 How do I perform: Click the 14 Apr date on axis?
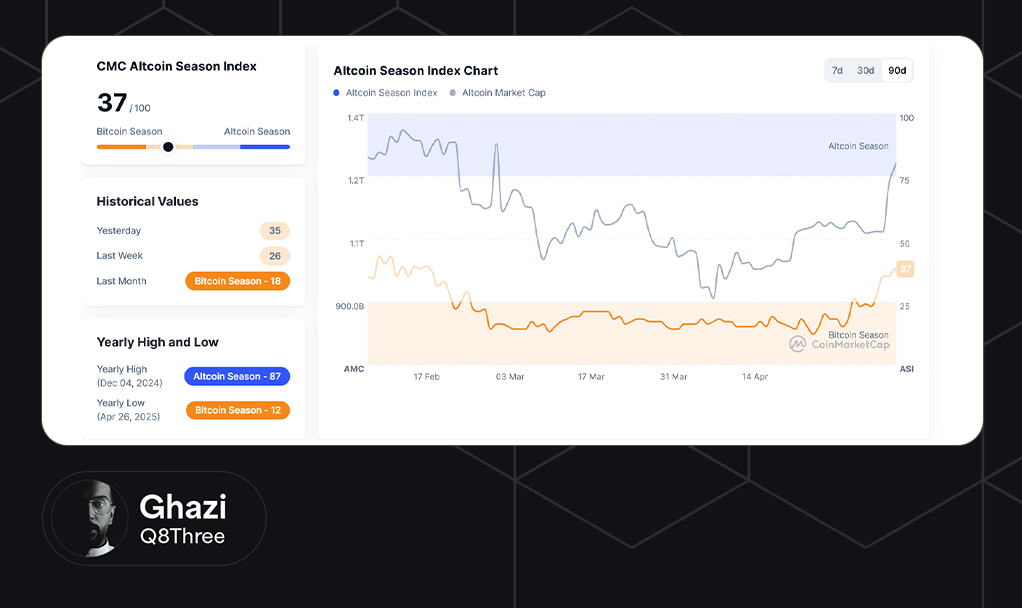coord(755,377)
